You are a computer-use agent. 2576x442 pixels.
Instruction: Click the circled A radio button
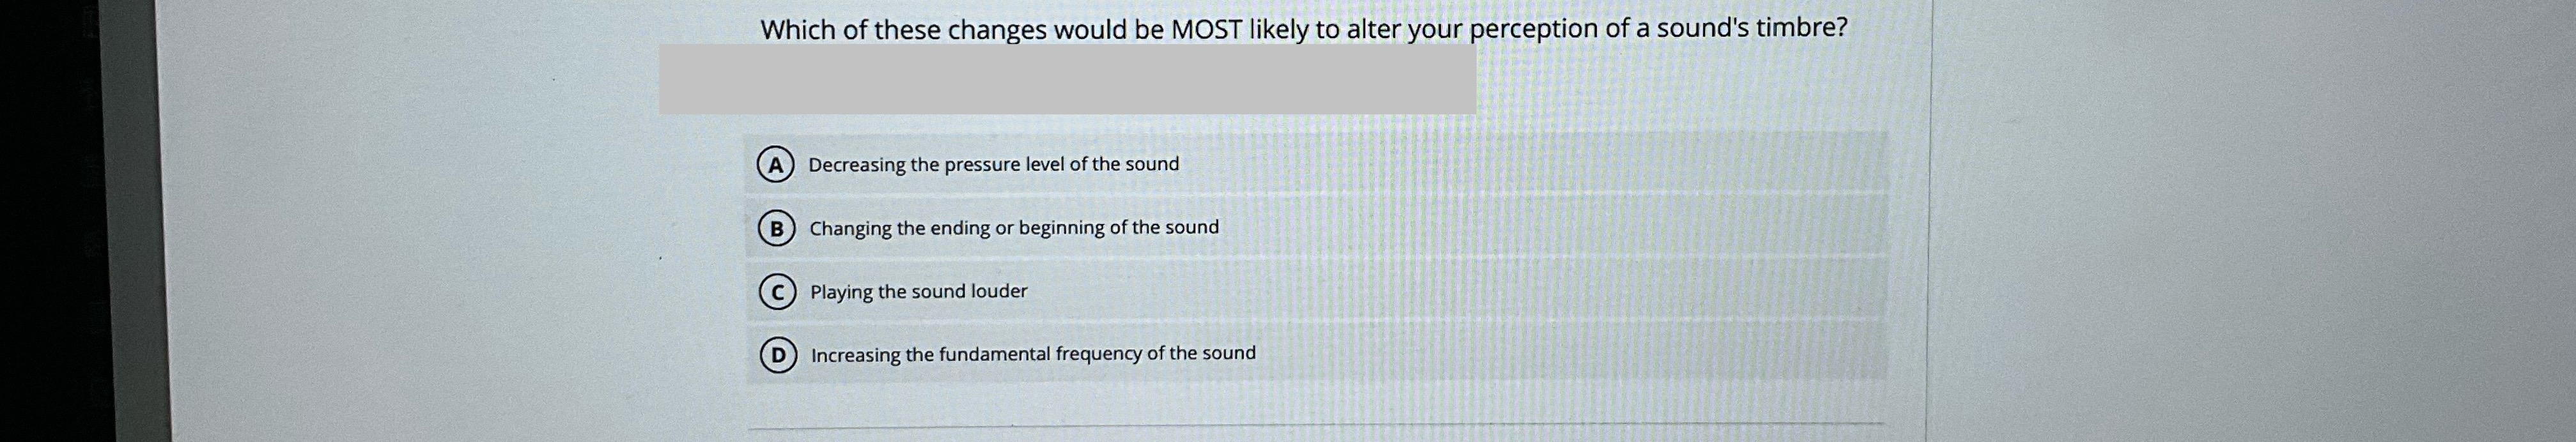(775, 166)
